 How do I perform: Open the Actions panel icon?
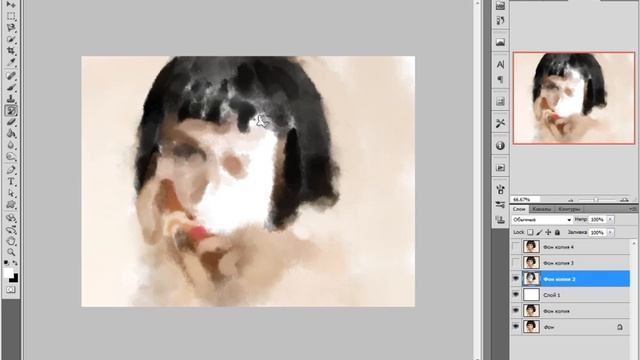(x=500, y=168)
